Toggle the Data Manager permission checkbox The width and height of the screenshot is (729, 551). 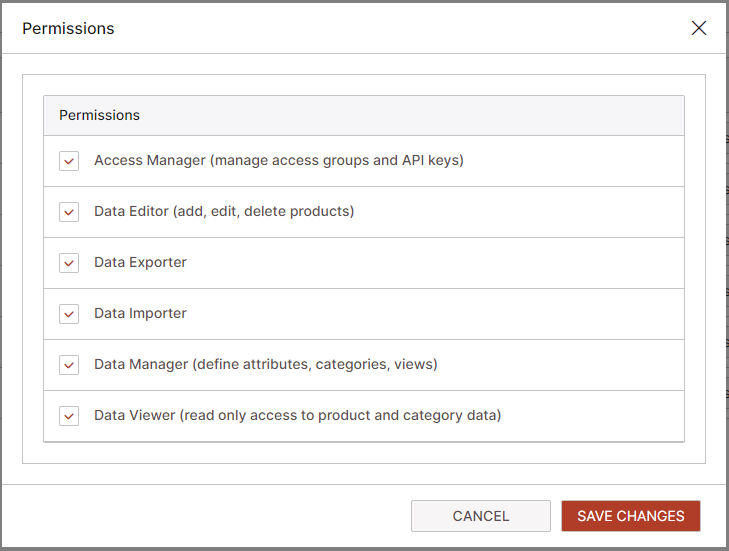click(x=69, y=365)
